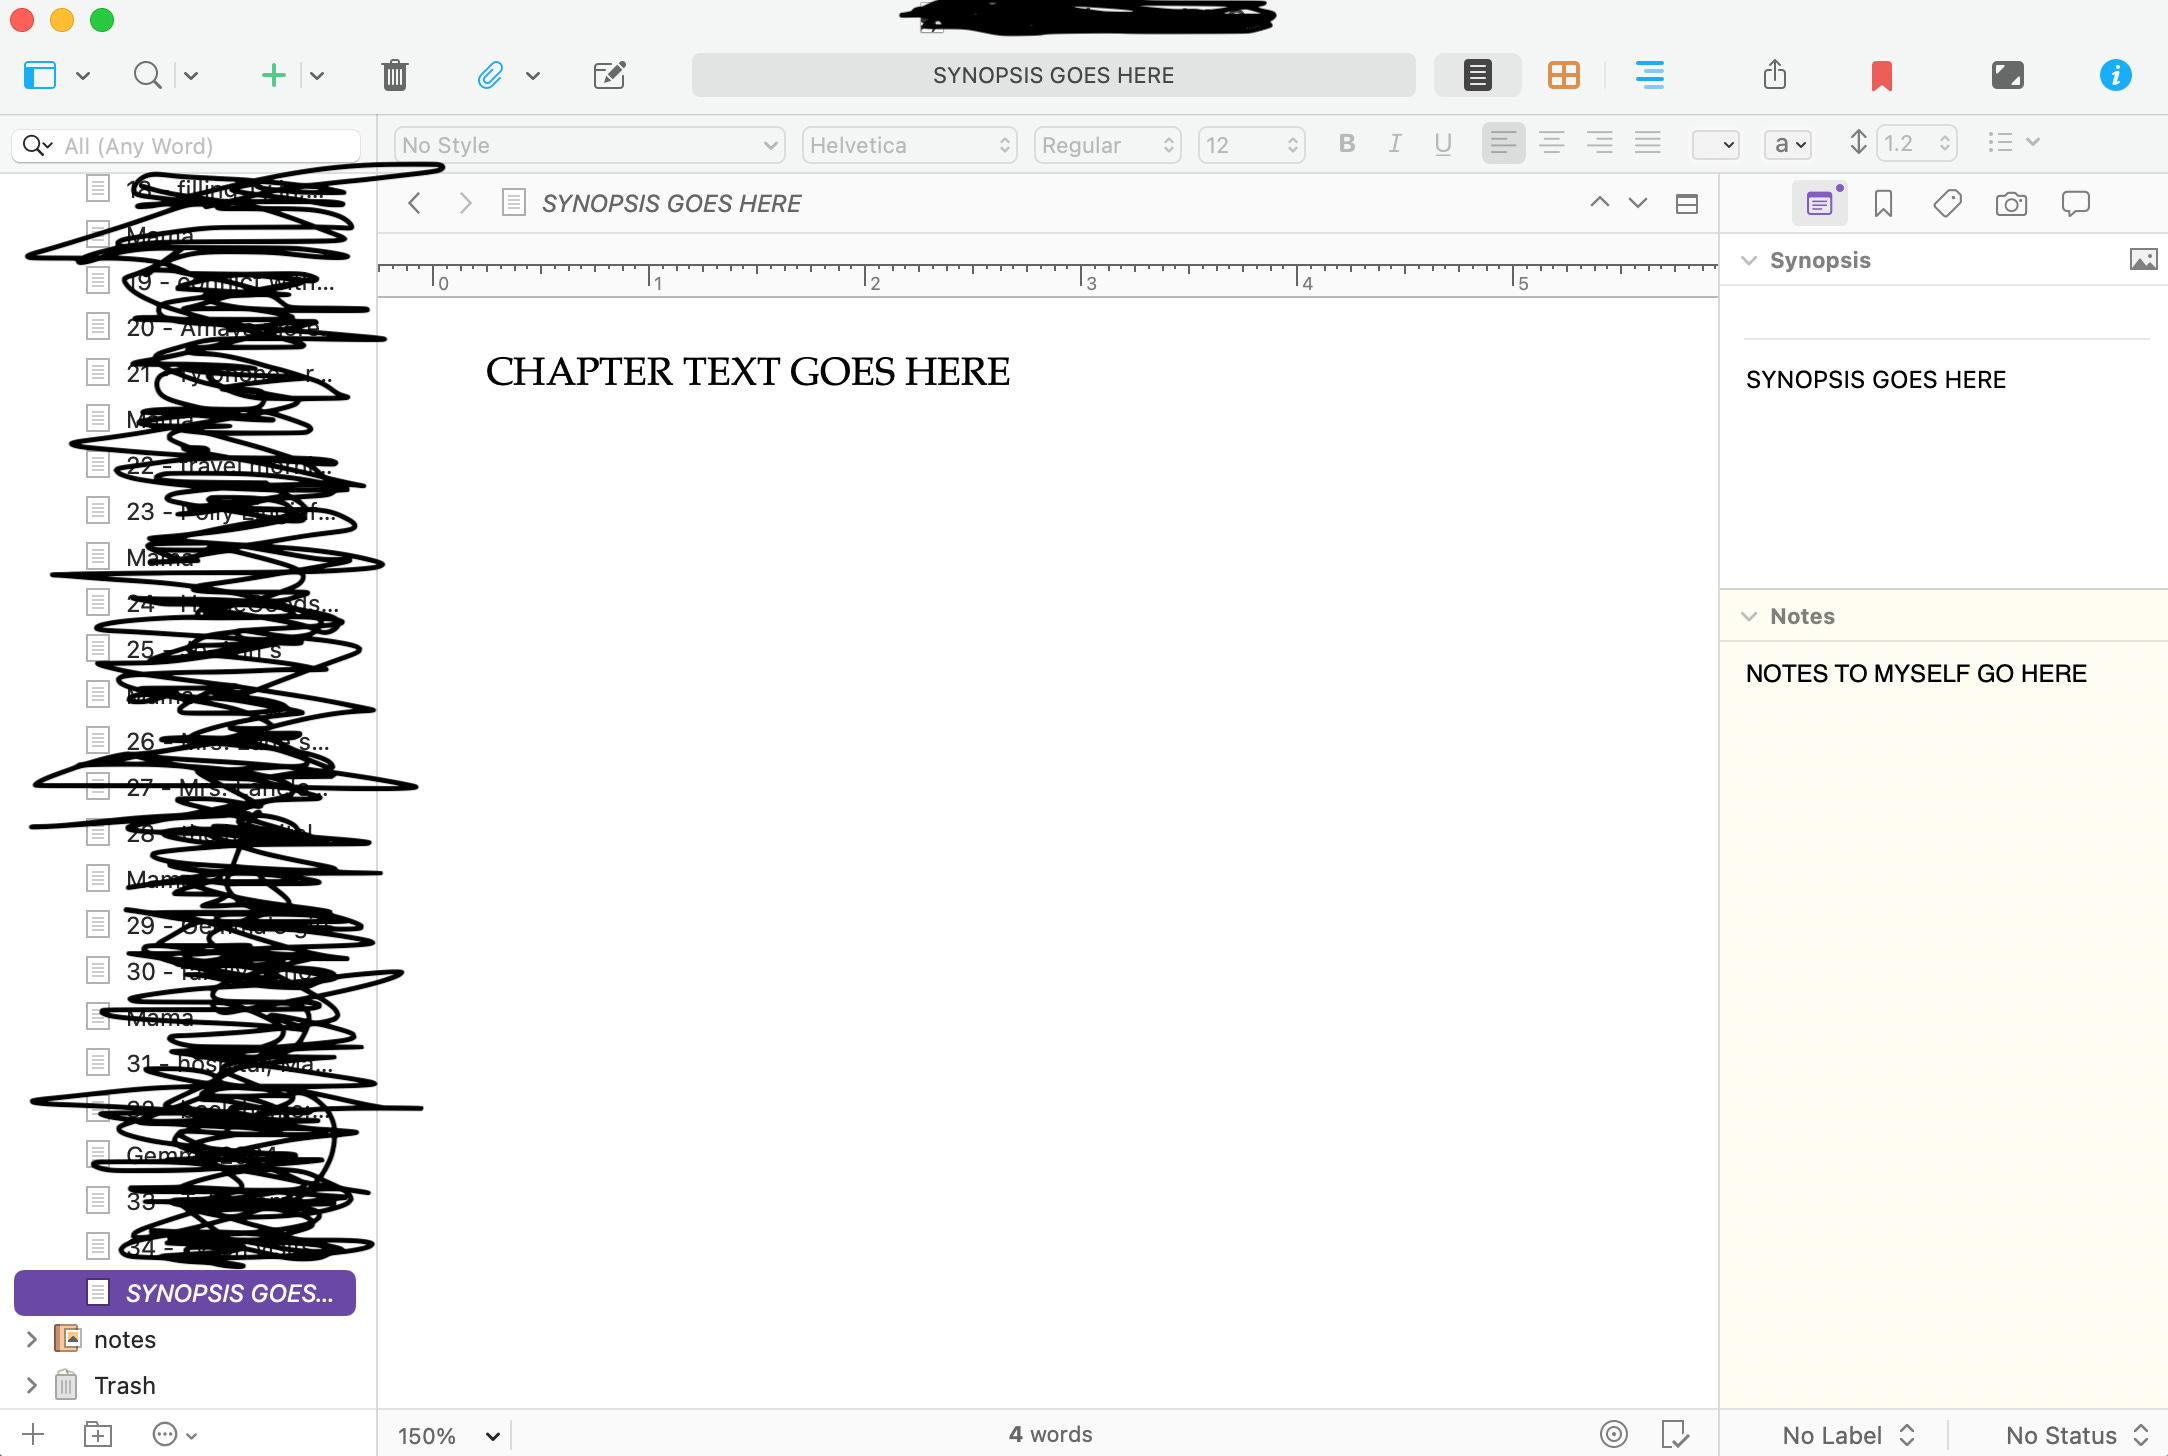Open the Regular typeface dropdown
Viewport: 2168px width, 1456px height.
pos(1107,145)
